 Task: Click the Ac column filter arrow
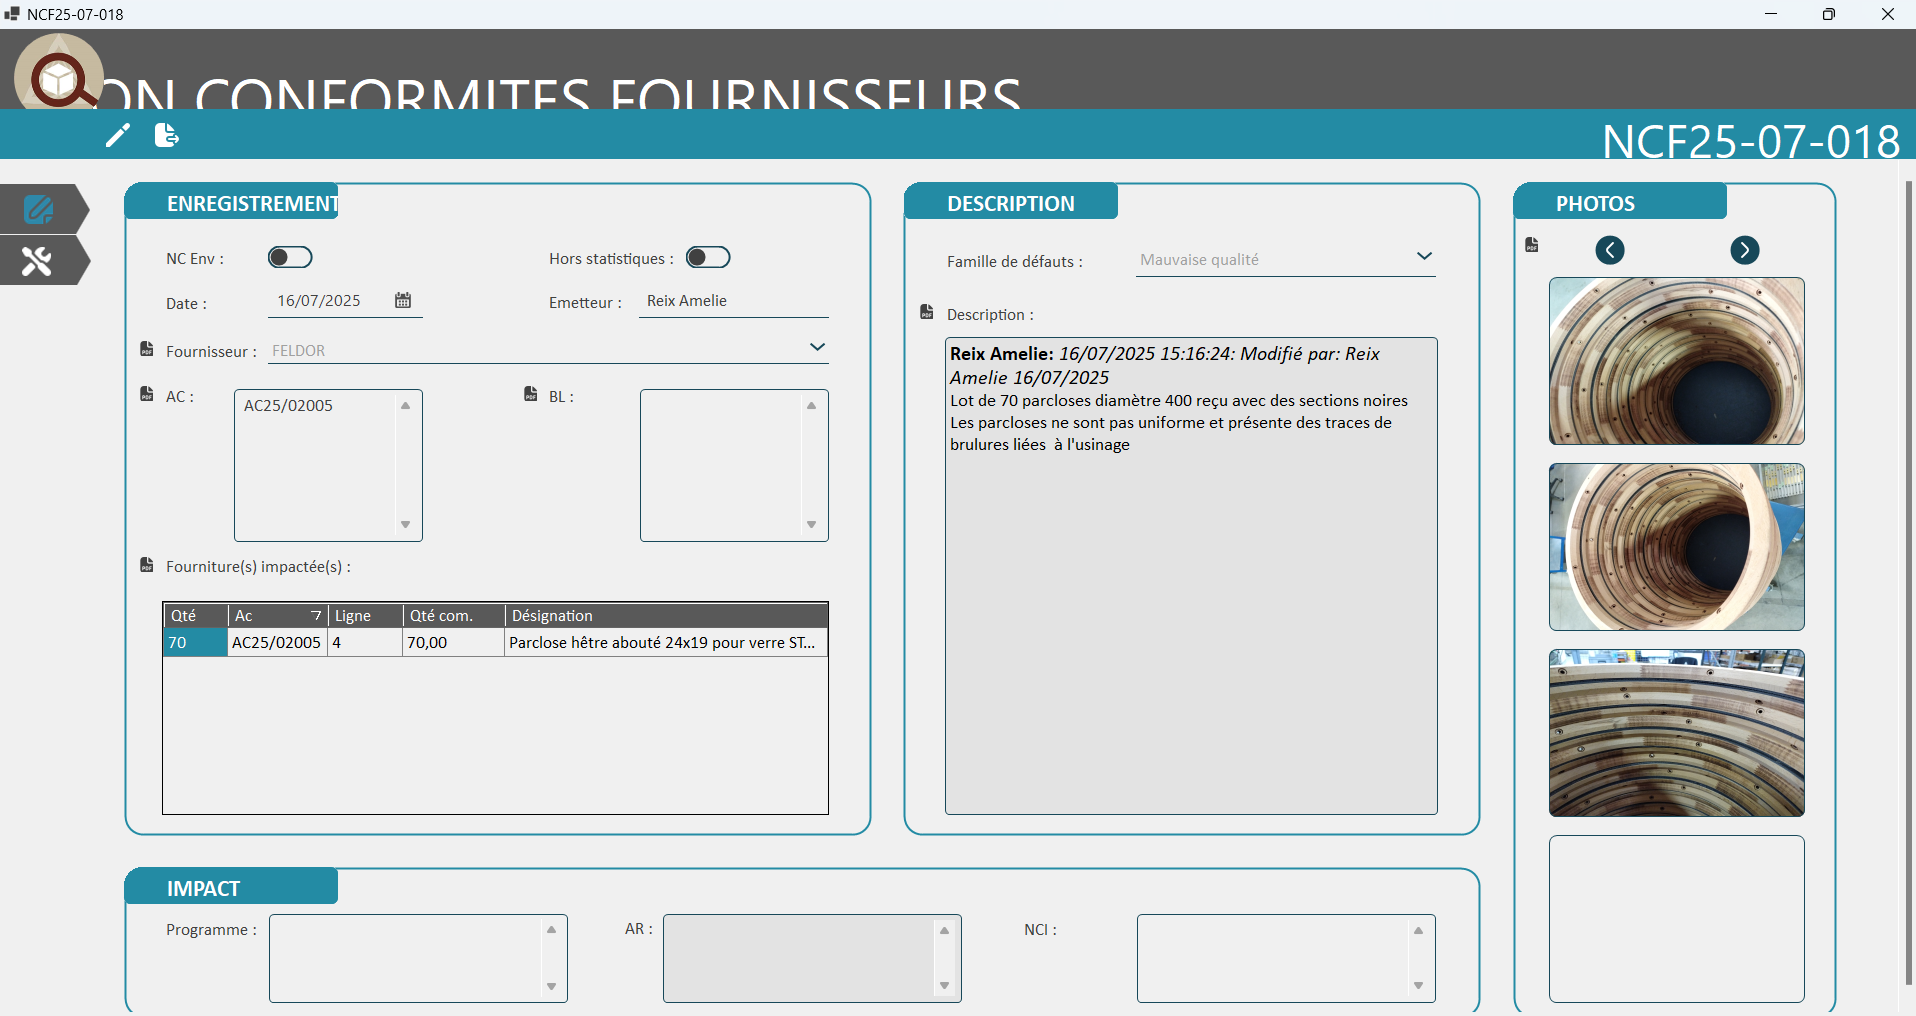point(316,616)
